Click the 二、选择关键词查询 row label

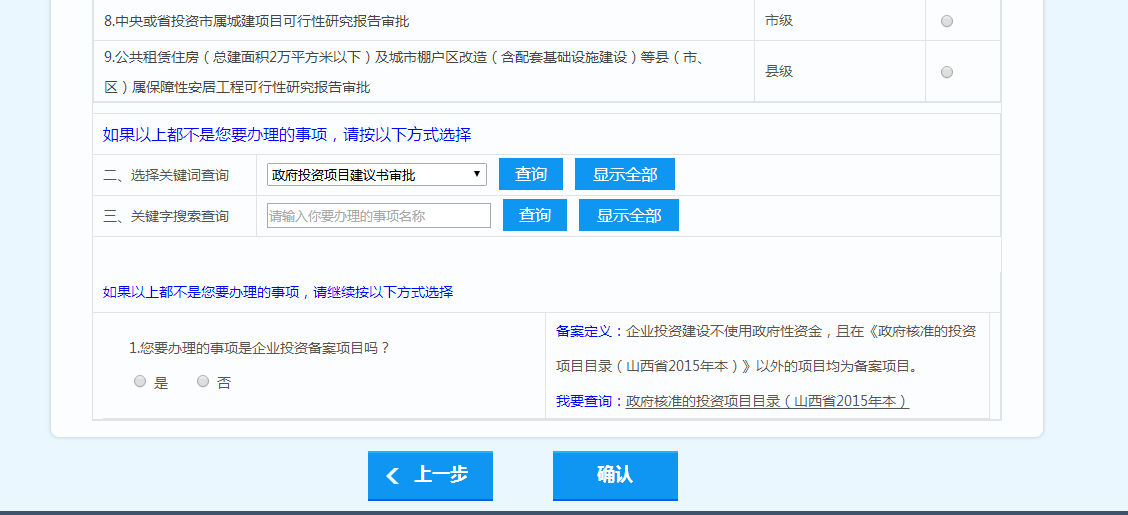(166, 175)
